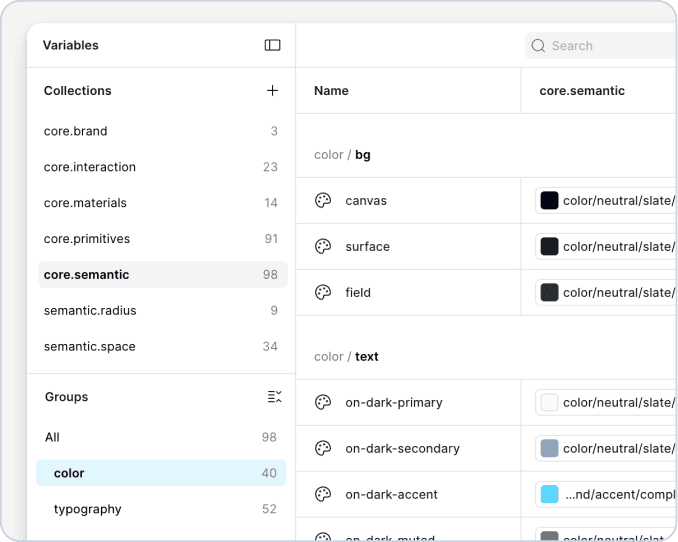Click the on-dark-primary variable name

[x=393, y=403]
